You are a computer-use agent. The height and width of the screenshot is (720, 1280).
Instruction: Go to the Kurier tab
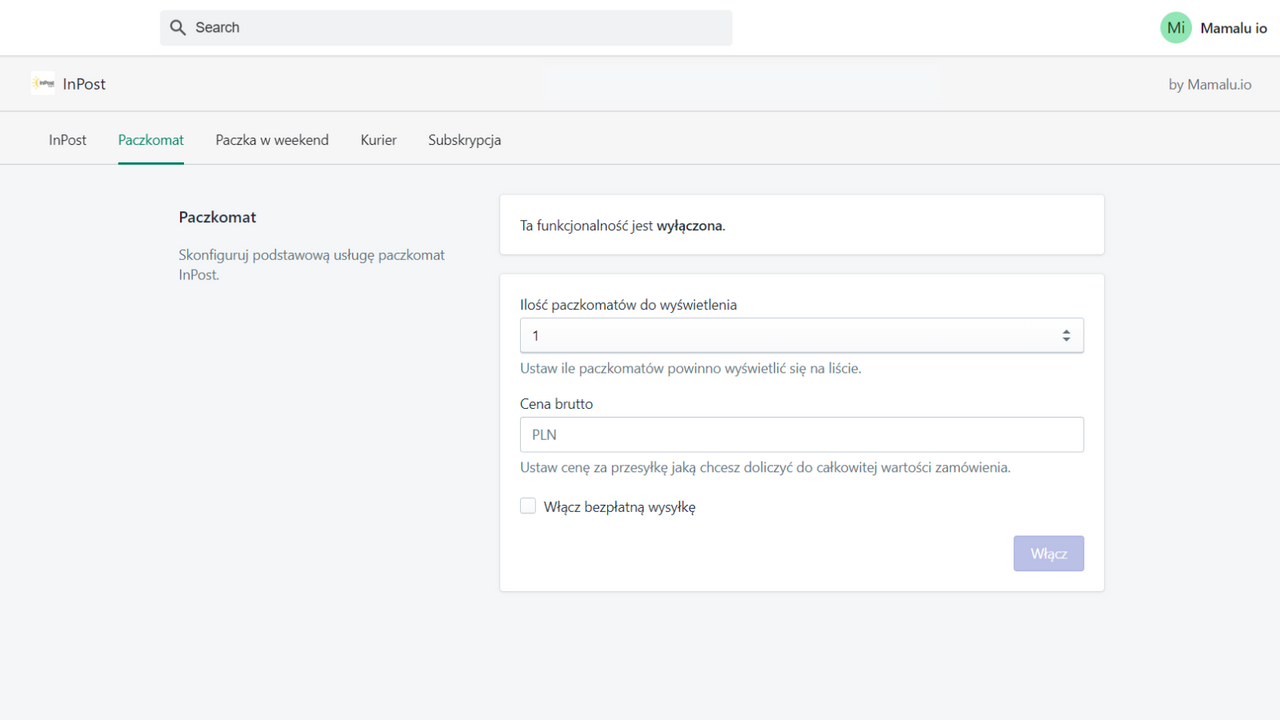point(379,140)
